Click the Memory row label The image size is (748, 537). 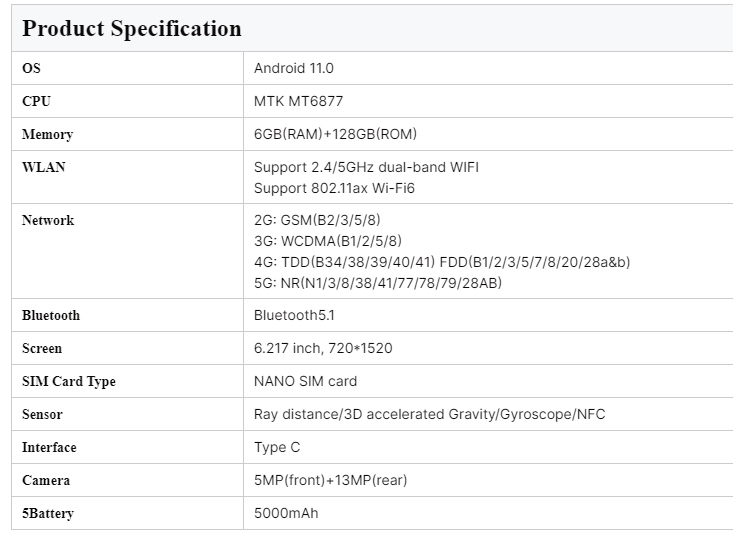pyautogui.click(x=47, y=134)
